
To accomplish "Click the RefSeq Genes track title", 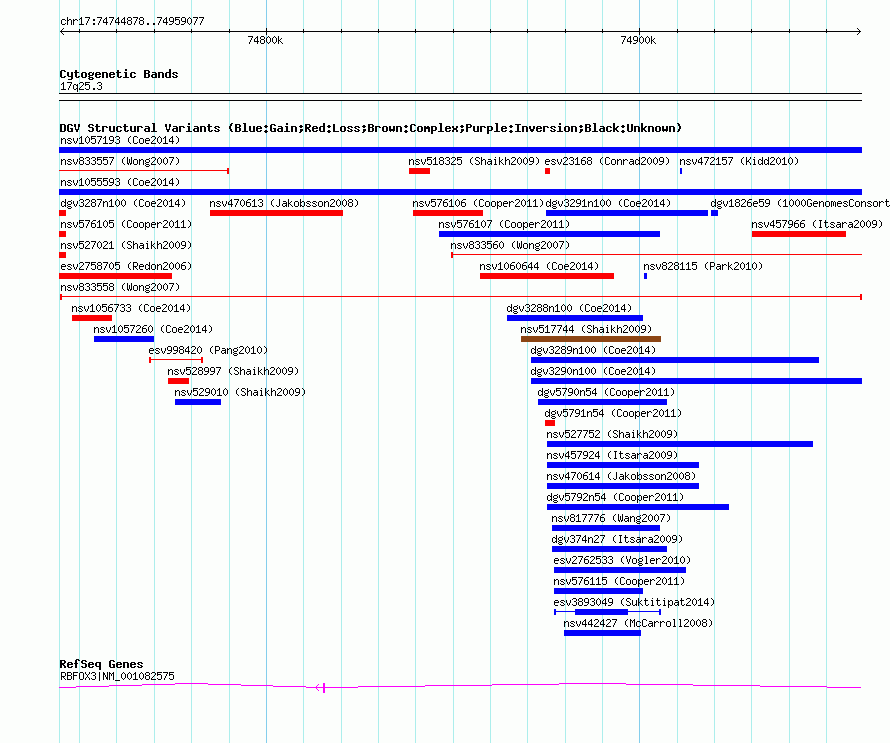I will (x=101, y=664).
